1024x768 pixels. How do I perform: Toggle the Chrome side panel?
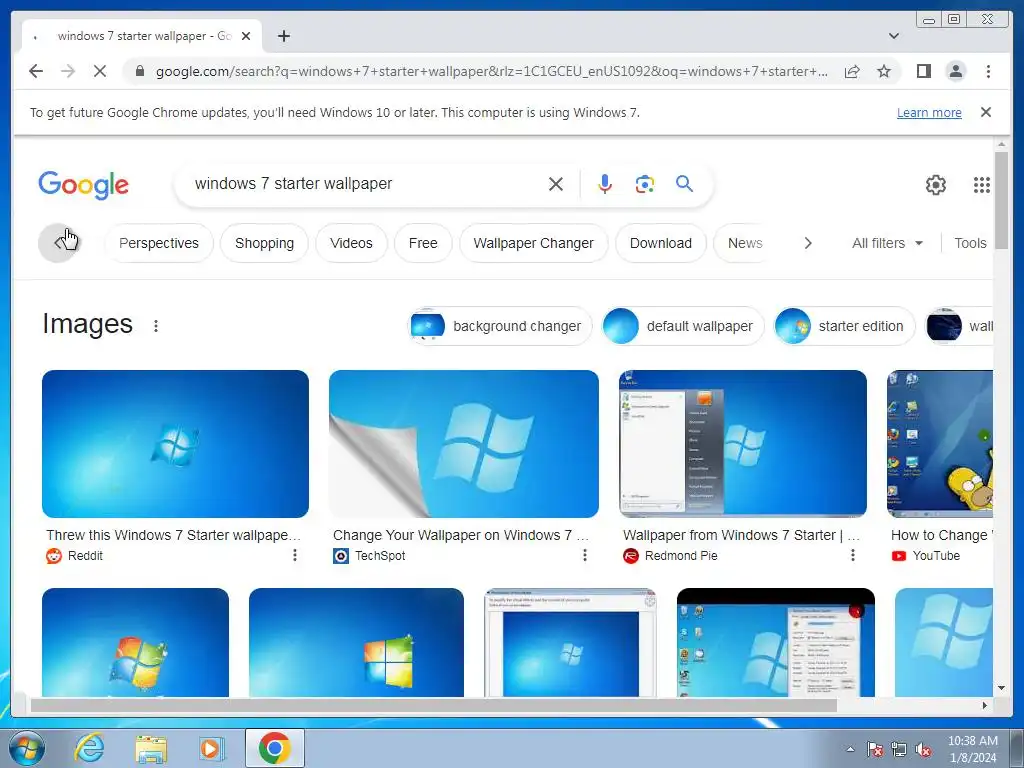pyautogui.click(x=923, y=71)
